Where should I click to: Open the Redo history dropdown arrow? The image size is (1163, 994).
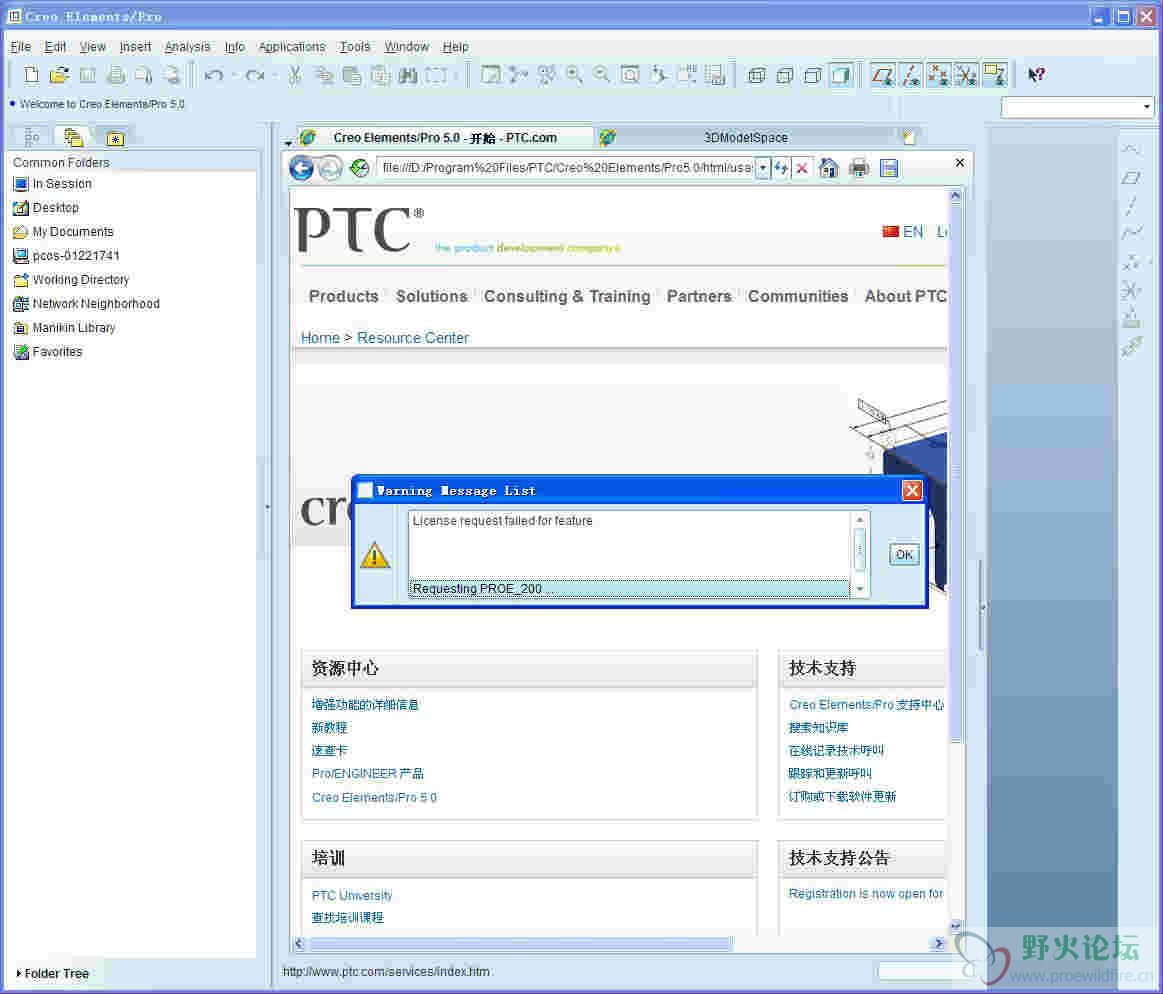coord(275,75)
